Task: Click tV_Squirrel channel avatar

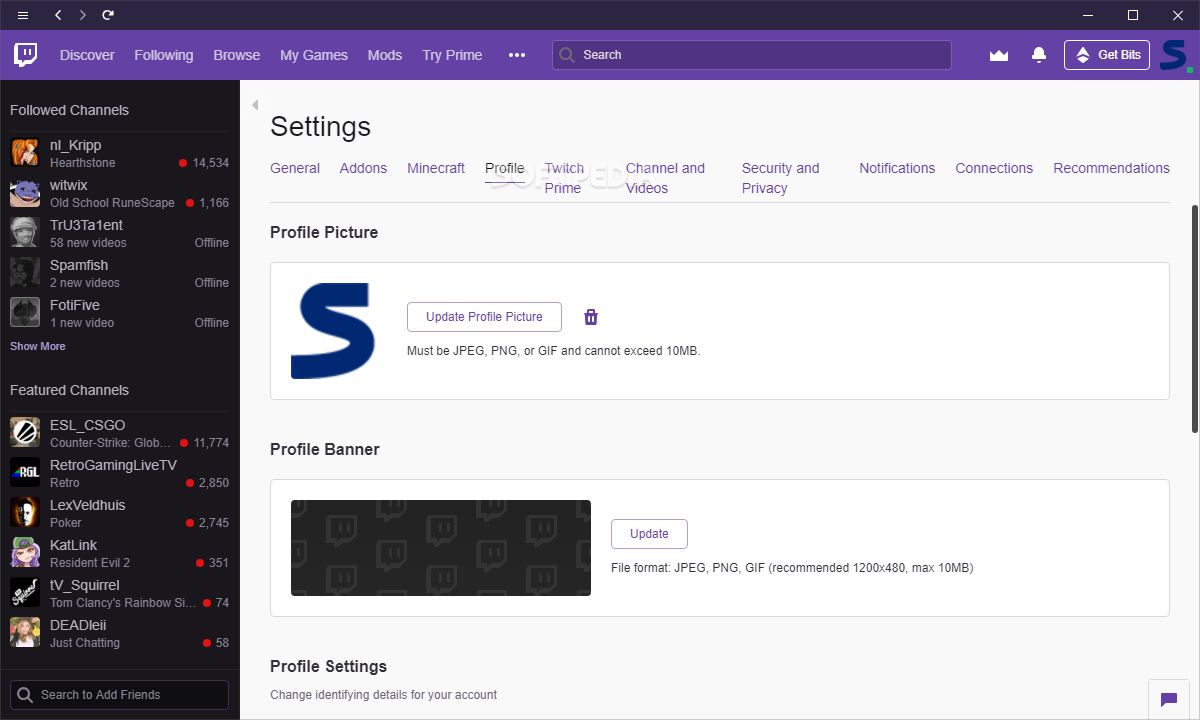Action: 25,593
